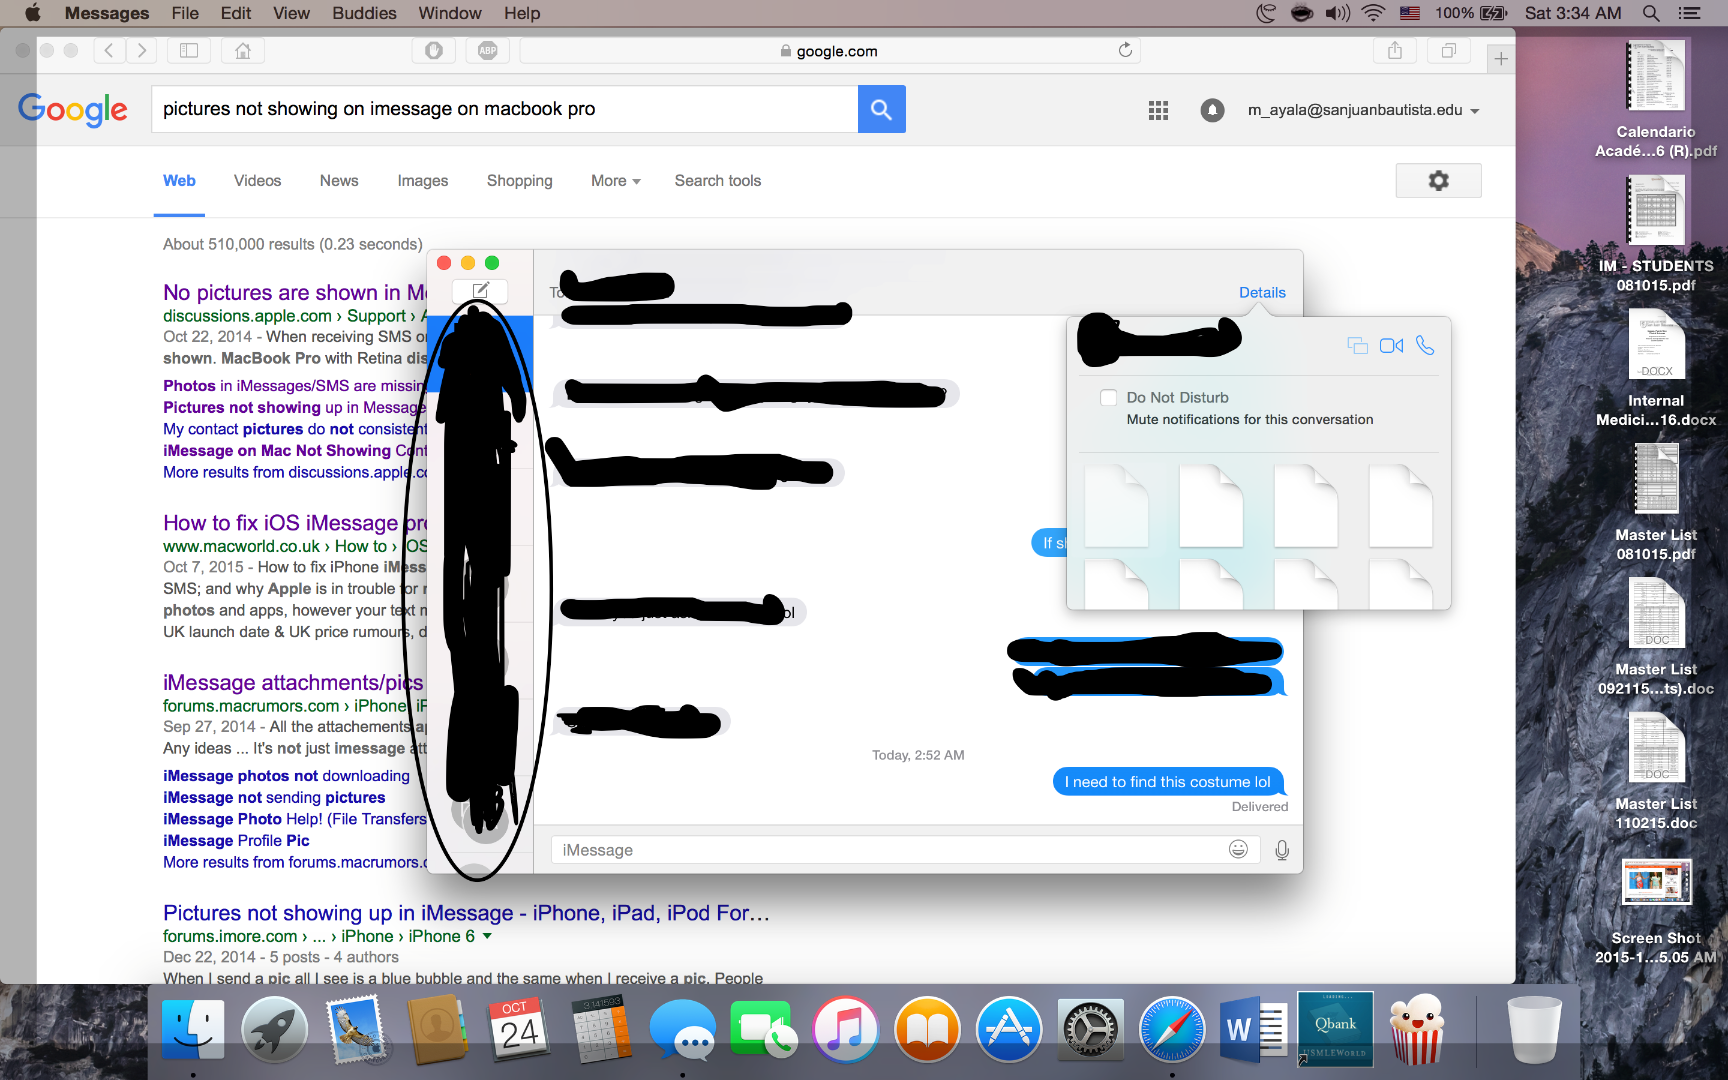Viewport: 1728px width, 1080px height.
Task: Open 'How to fix iOS iMessage' result
Action: point(295,523)
